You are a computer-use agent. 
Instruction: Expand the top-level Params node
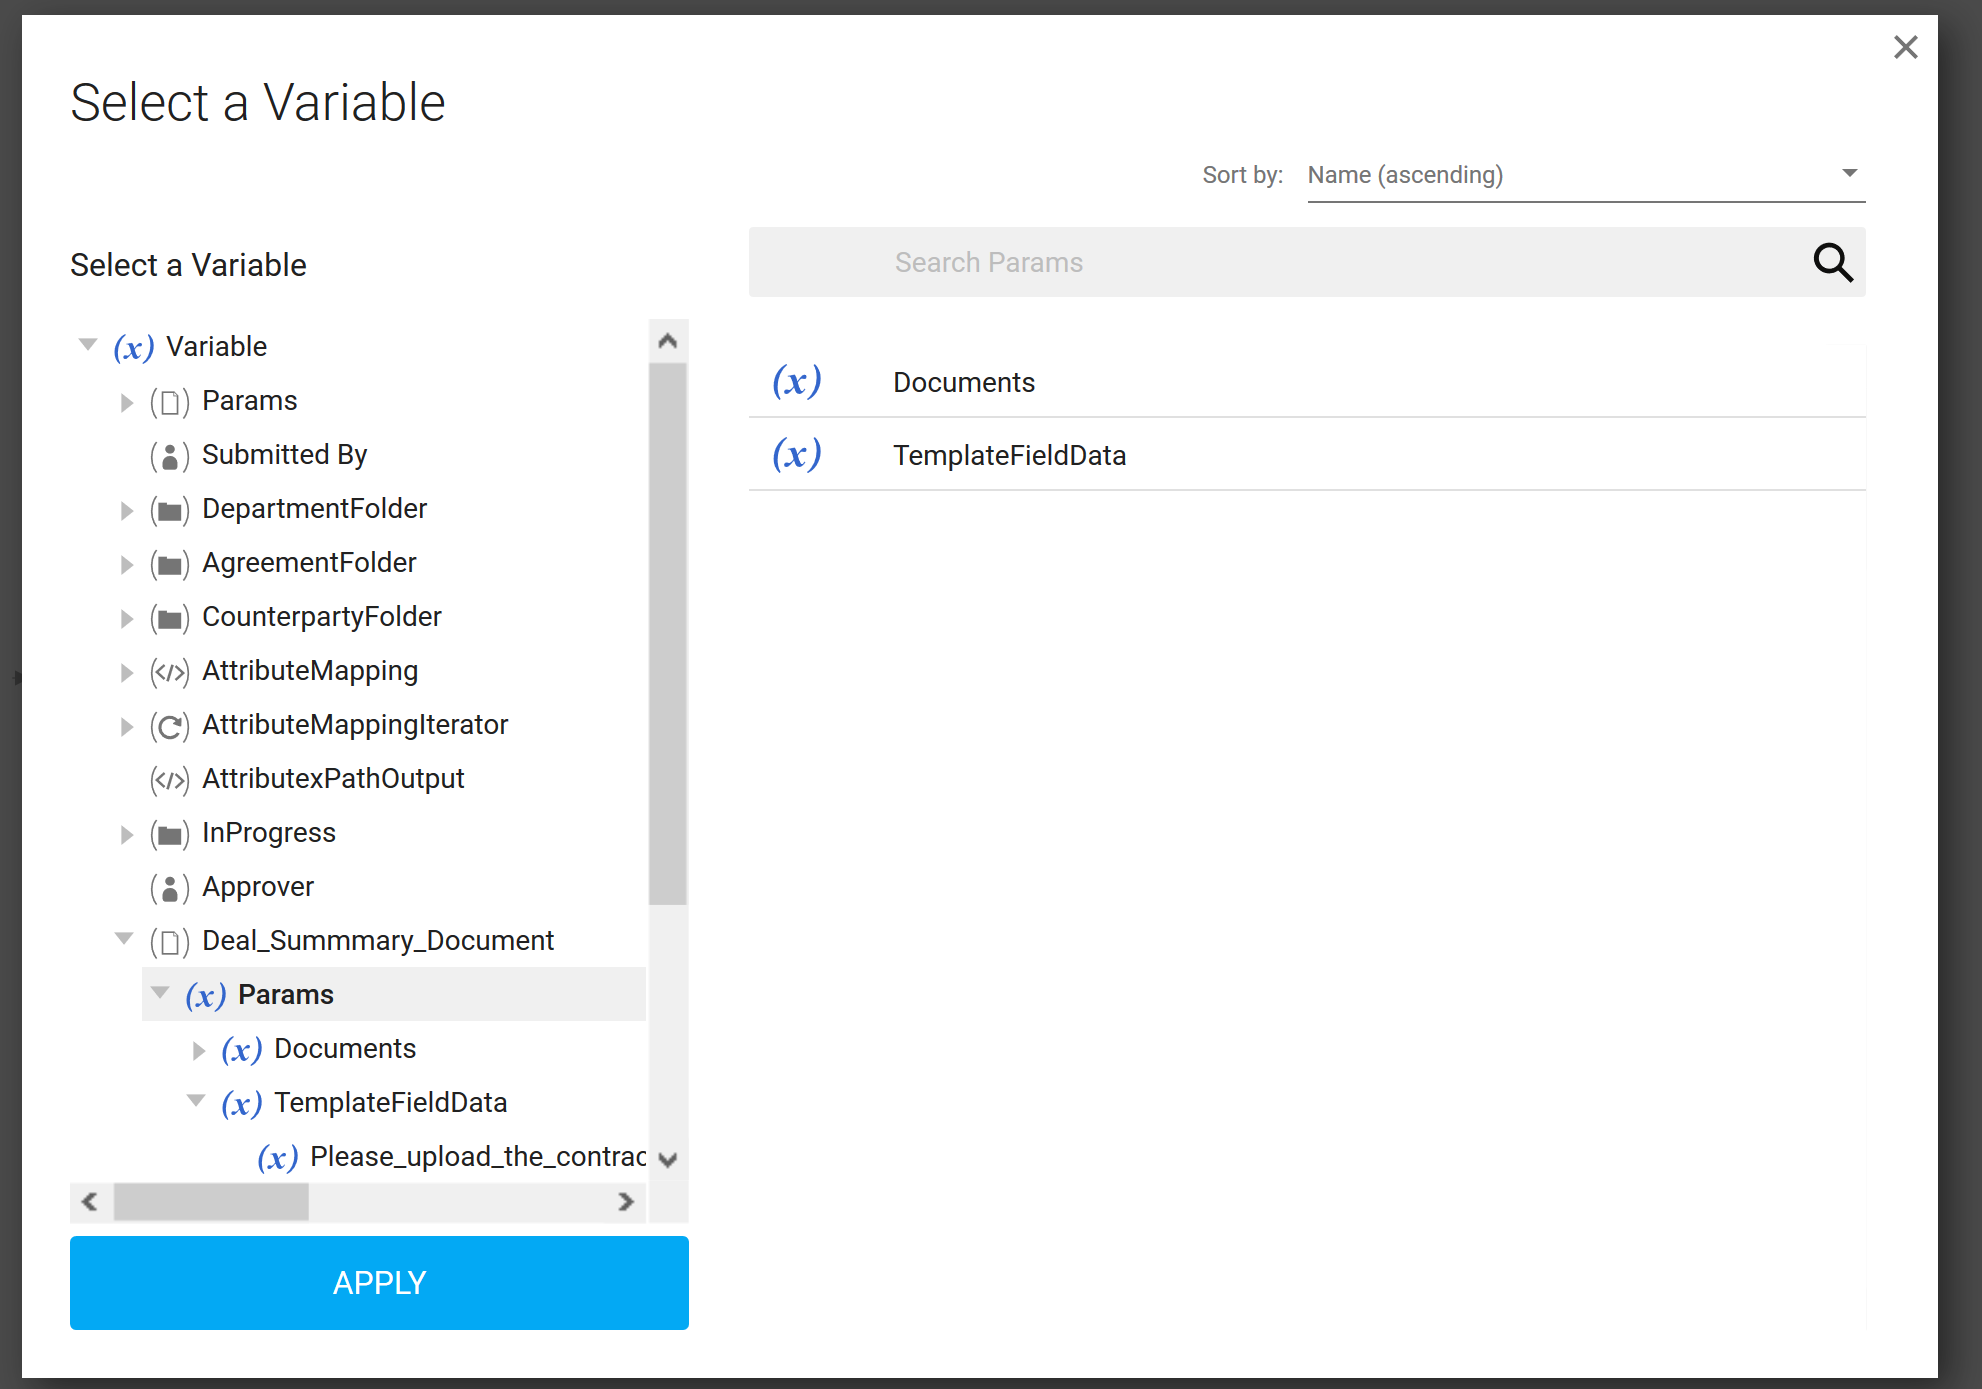[x=126, y=402]
